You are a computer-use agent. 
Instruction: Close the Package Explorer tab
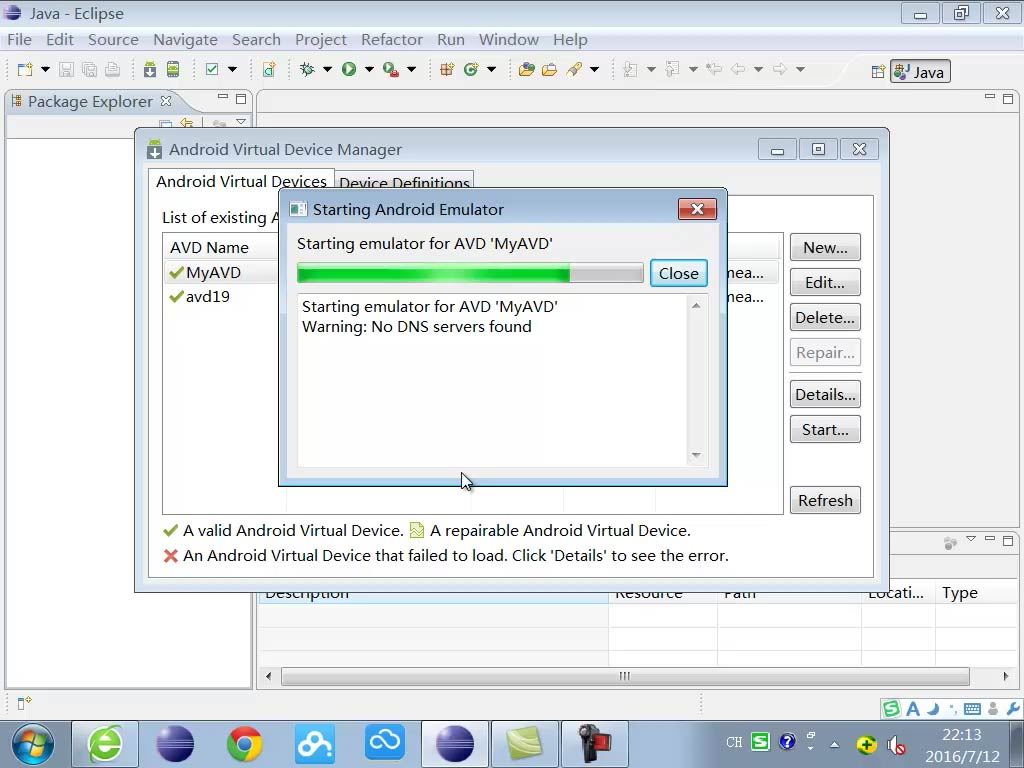pyautogui.click(x=166, y=101)
